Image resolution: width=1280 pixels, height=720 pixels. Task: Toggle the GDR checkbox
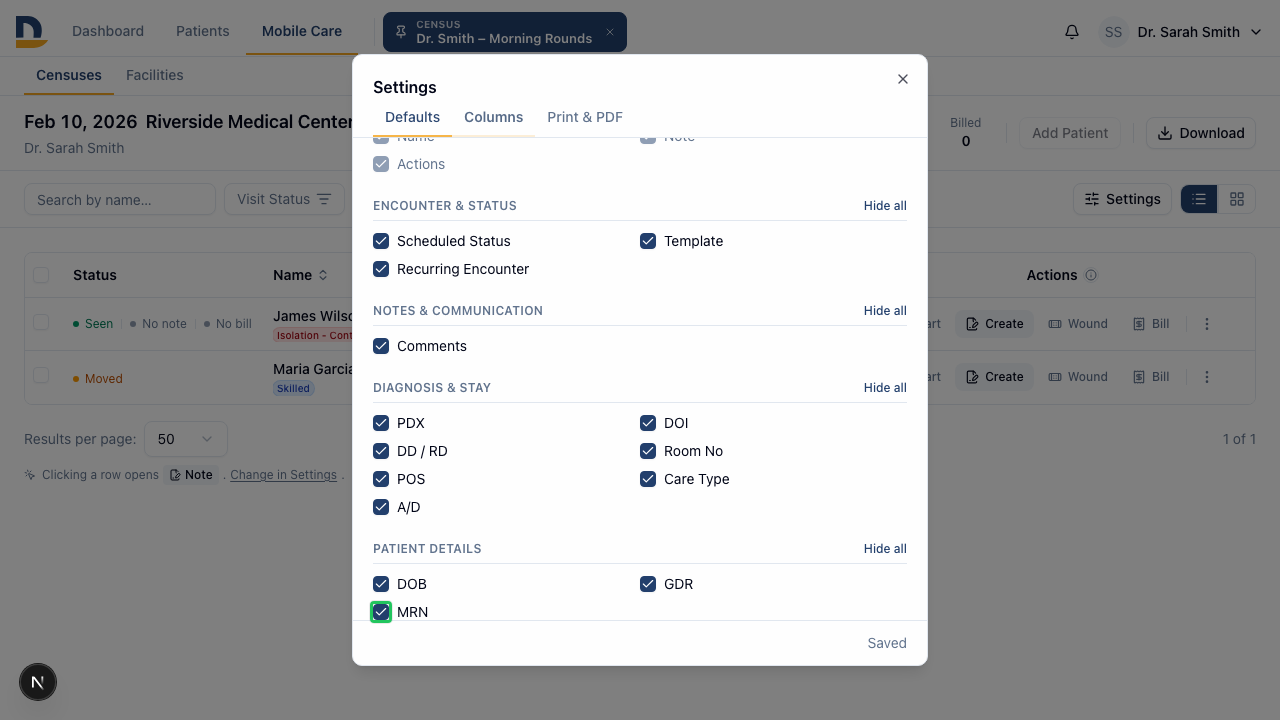pos(648,584)
